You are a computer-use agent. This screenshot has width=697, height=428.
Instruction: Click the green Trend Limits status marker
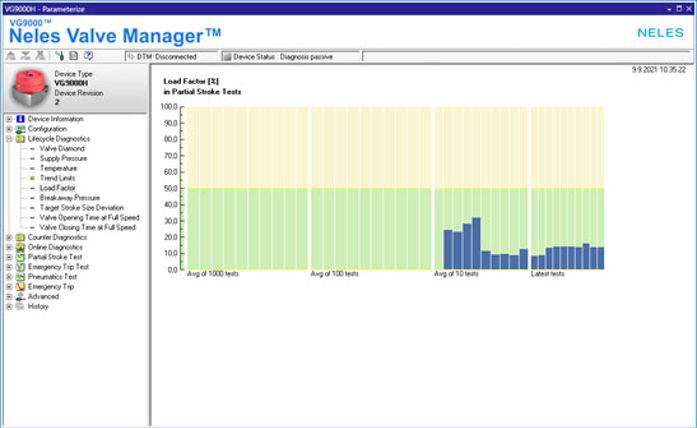[x=32, y=178]
